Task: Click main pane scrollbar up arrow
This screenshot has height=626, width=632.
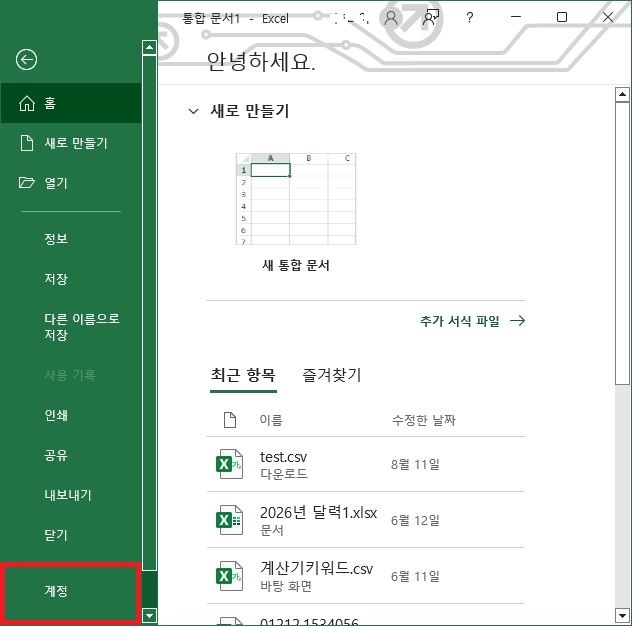Action: (622, 94)
